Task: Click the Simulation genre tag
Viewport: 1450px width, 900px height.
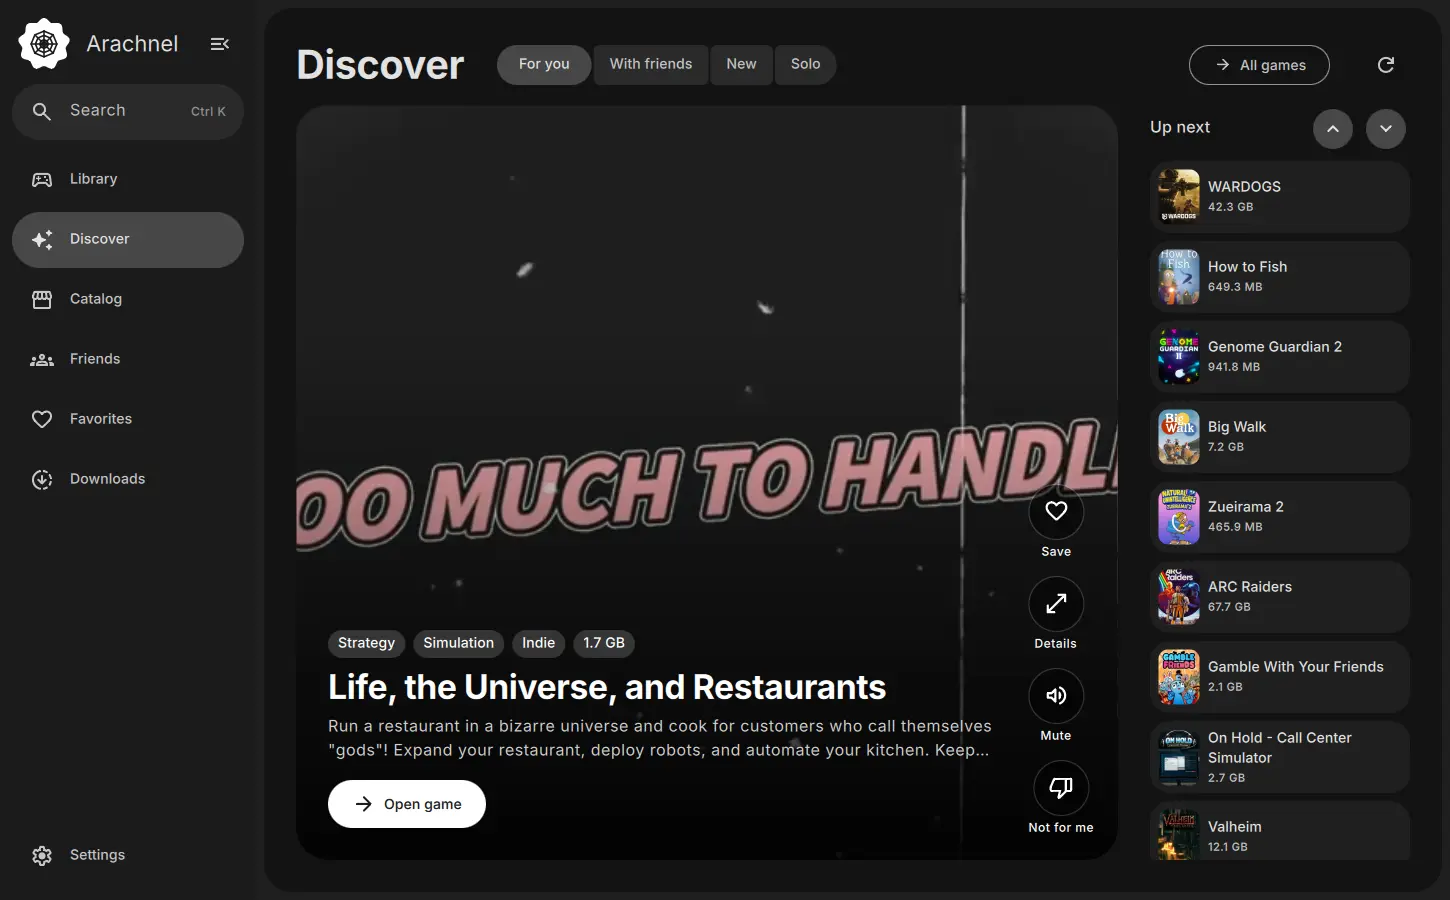Action: pos(458,643)
